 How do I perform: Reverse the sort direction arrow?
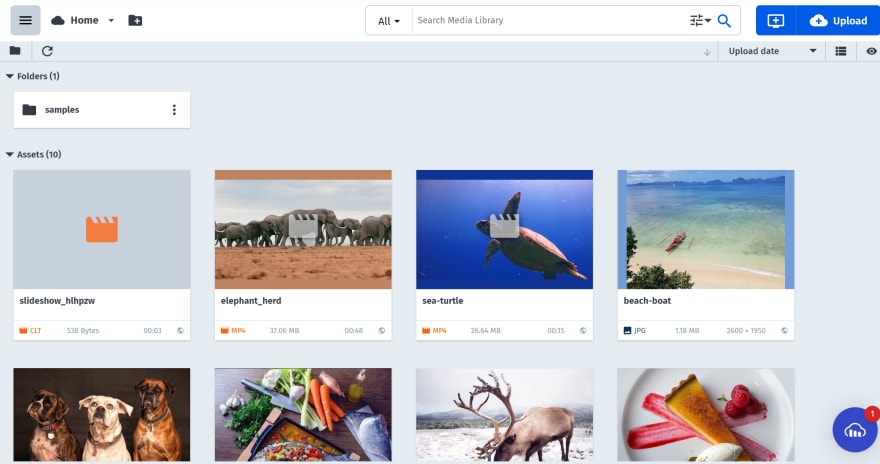[707, 52]
